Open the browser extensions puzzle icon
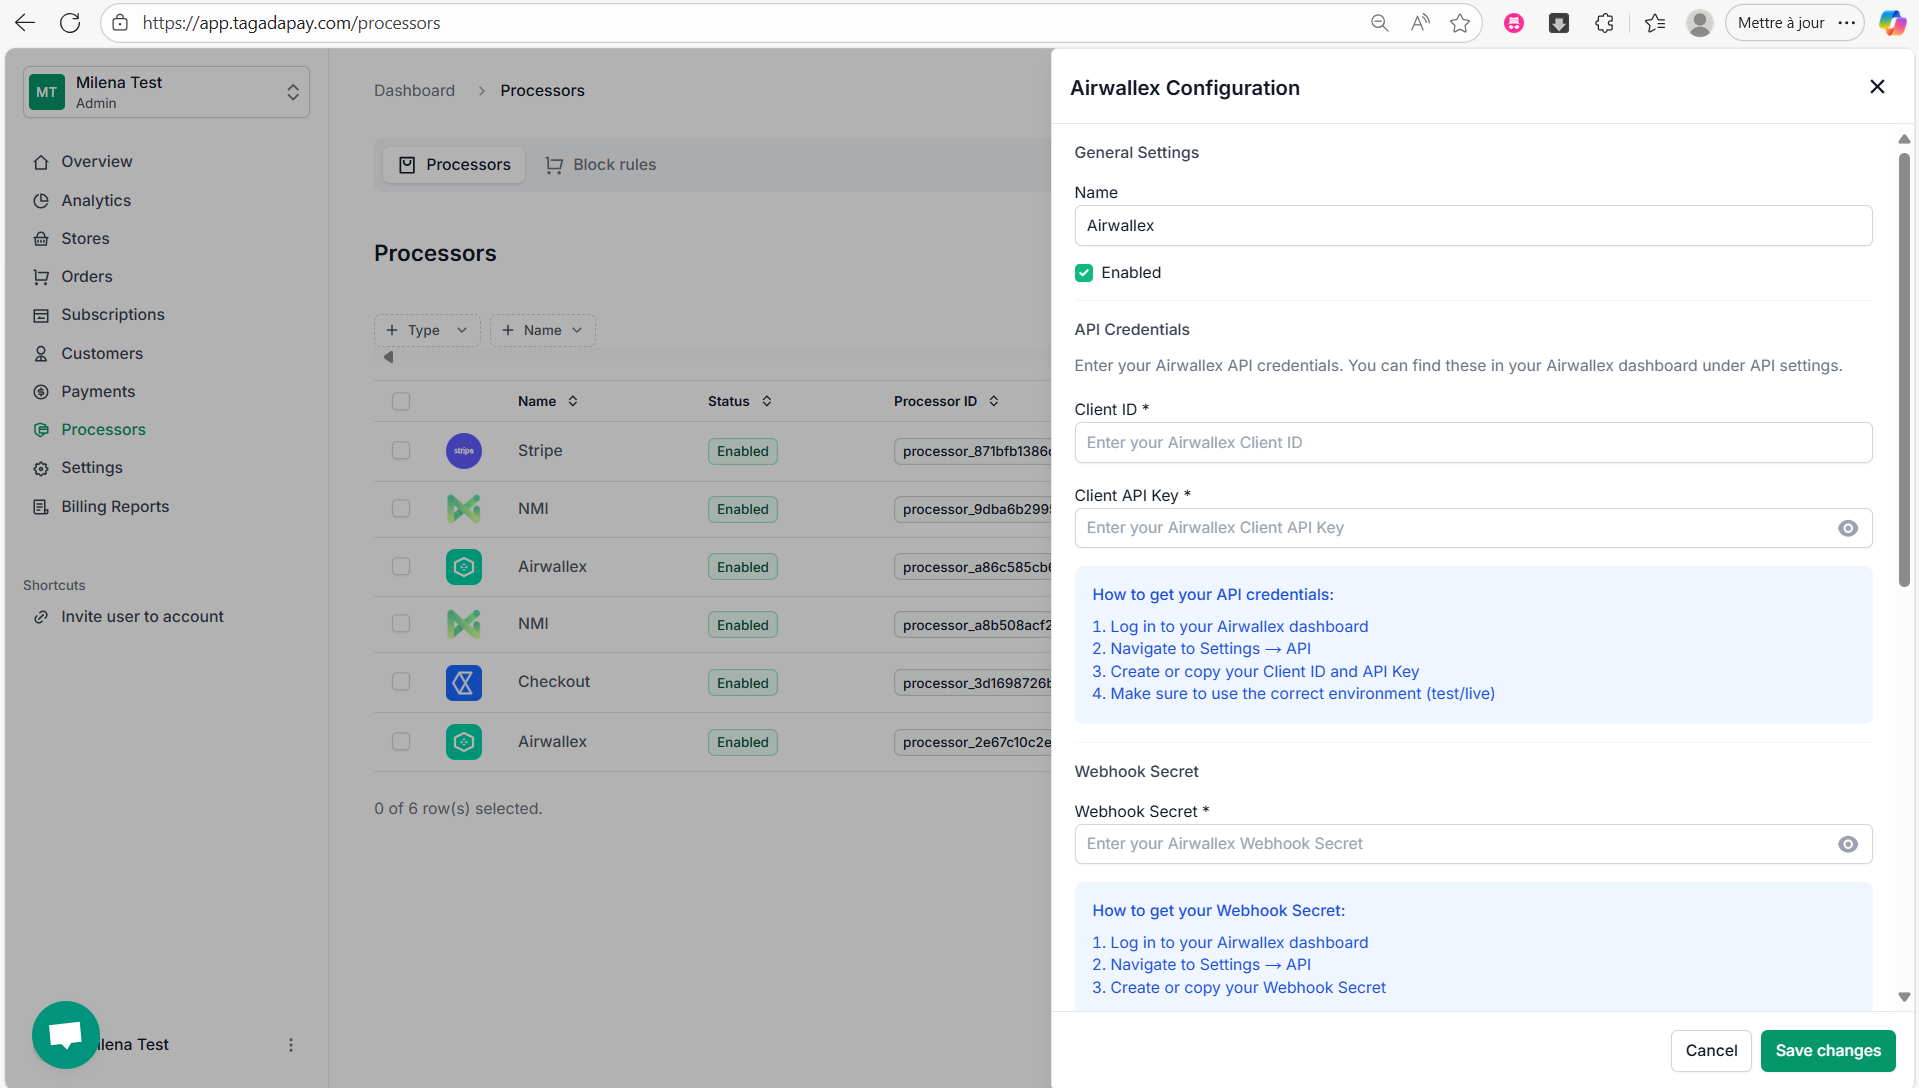This screenshot has width=1919, height=1088. pyautogui.click(x=1604, y=23)
